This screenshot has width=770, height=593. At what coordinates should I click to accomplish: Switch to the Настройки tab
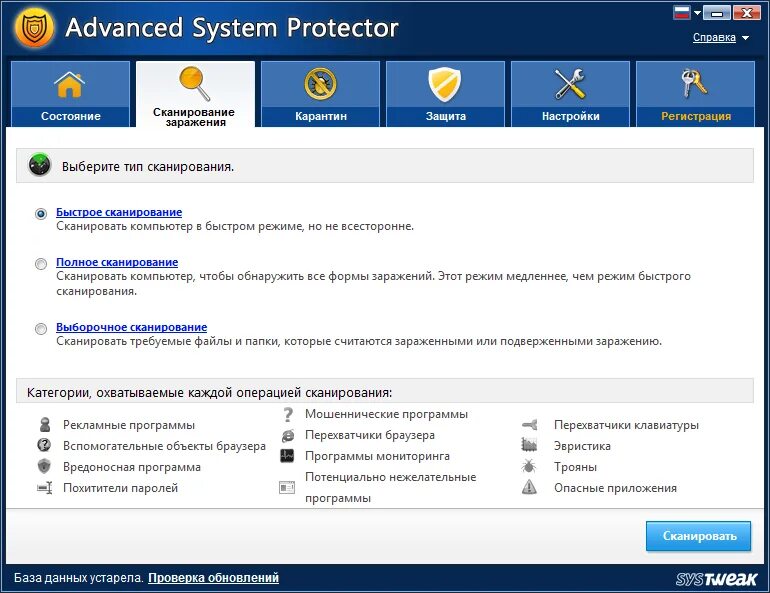(570, 94)
